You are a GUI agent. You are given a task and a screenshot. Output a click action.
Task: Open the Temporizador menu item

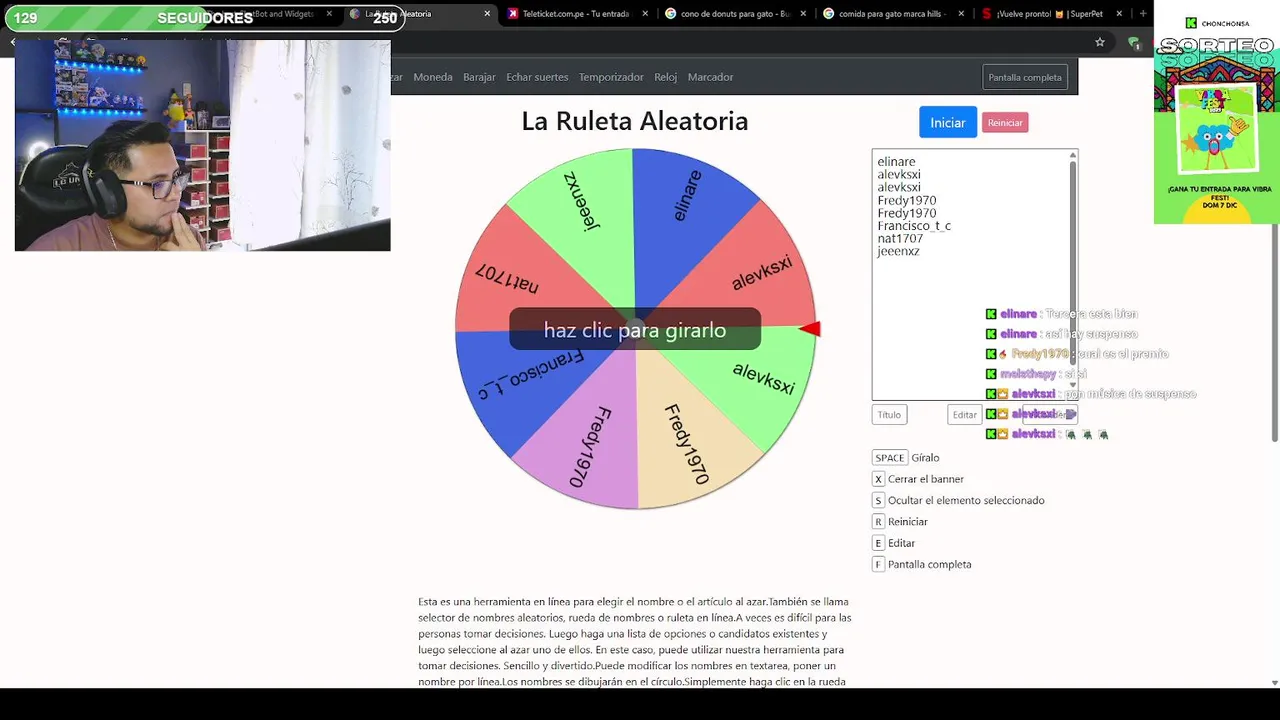point(611,77)
